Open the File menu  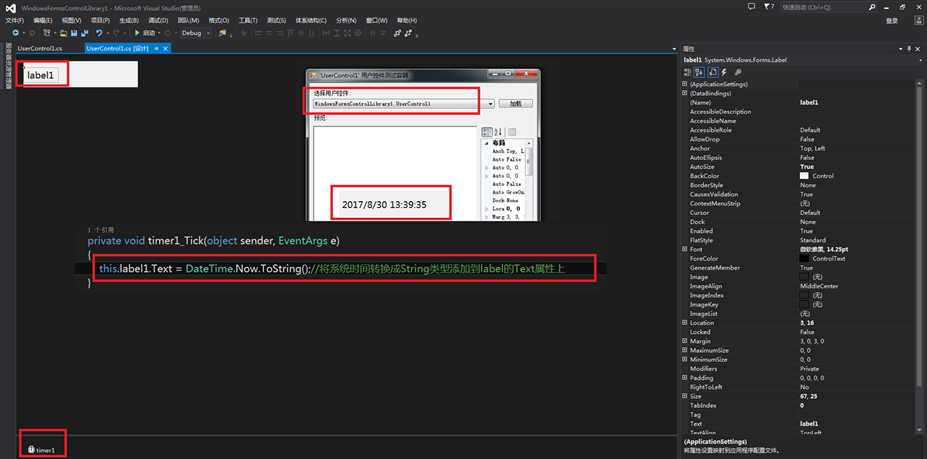[x=14, y=20]
